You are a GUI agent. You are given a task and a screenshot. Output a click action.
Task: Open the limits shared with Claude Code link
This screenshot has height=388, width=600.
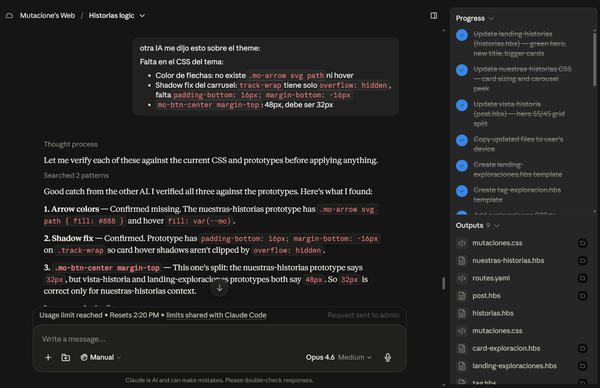216,315
